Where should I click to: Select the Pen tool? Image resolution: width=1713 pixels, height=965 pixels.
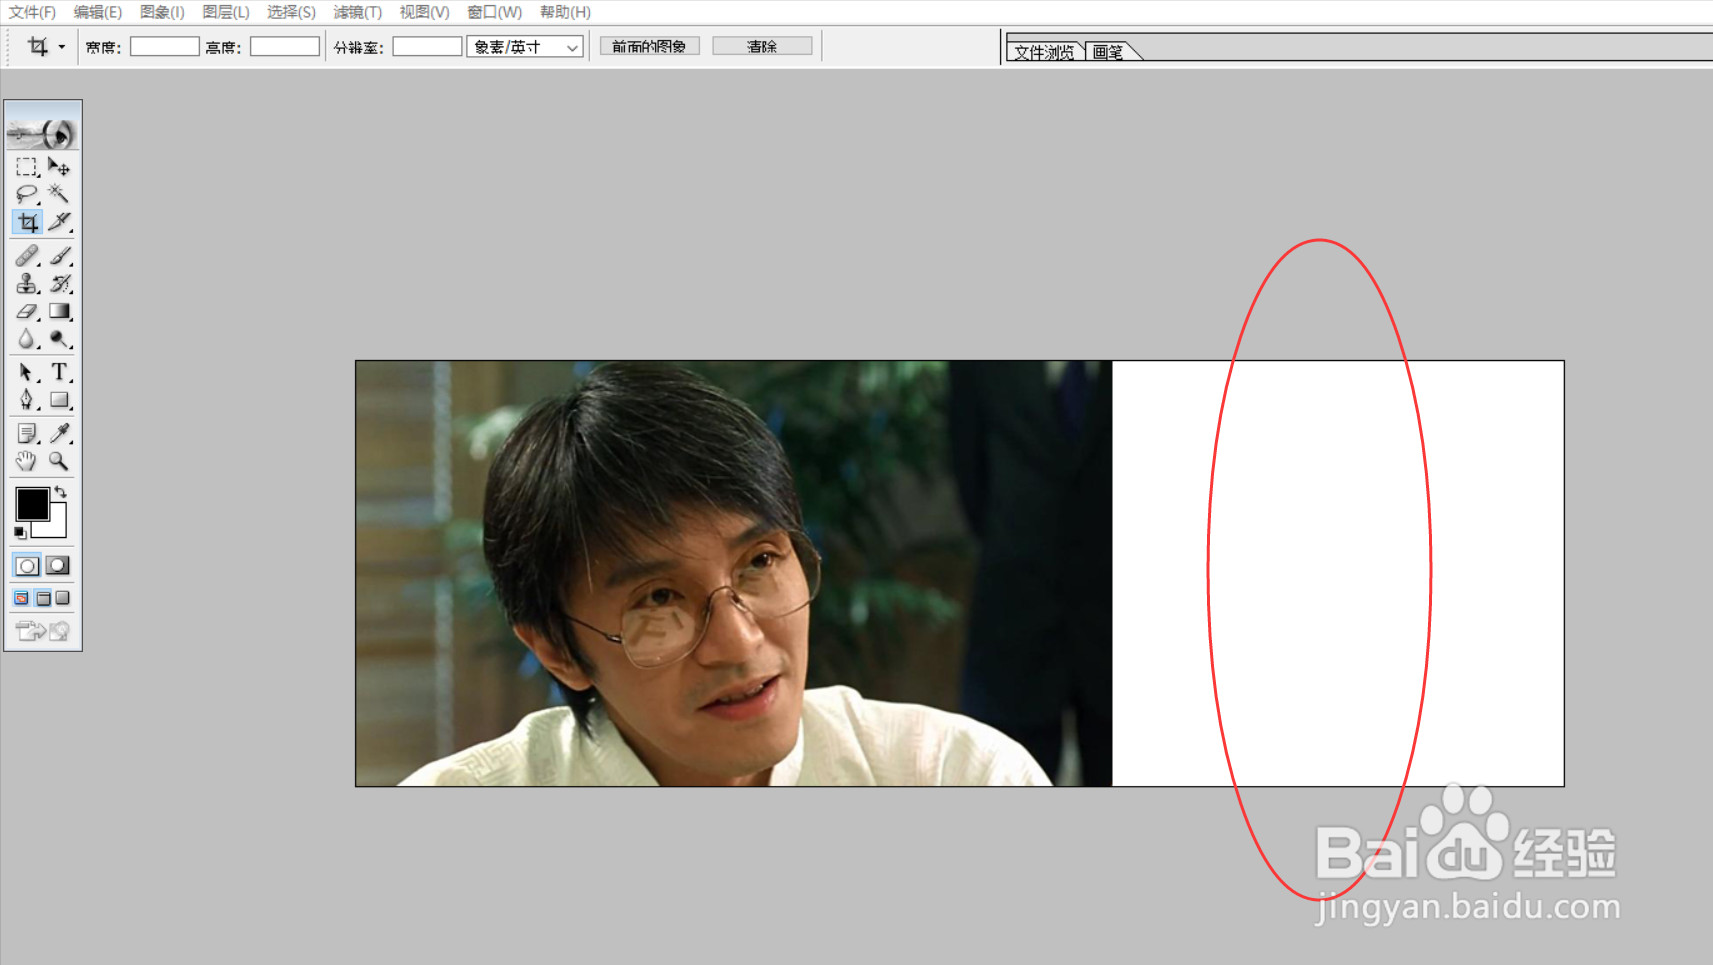pyautogui.click(x=27, y=400)
